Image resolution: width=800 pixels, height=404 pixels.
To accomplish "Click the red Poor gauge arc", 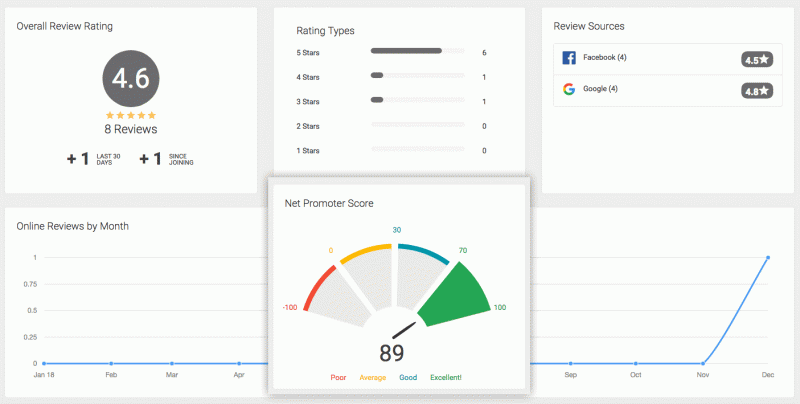I will (x=317, y=285).
